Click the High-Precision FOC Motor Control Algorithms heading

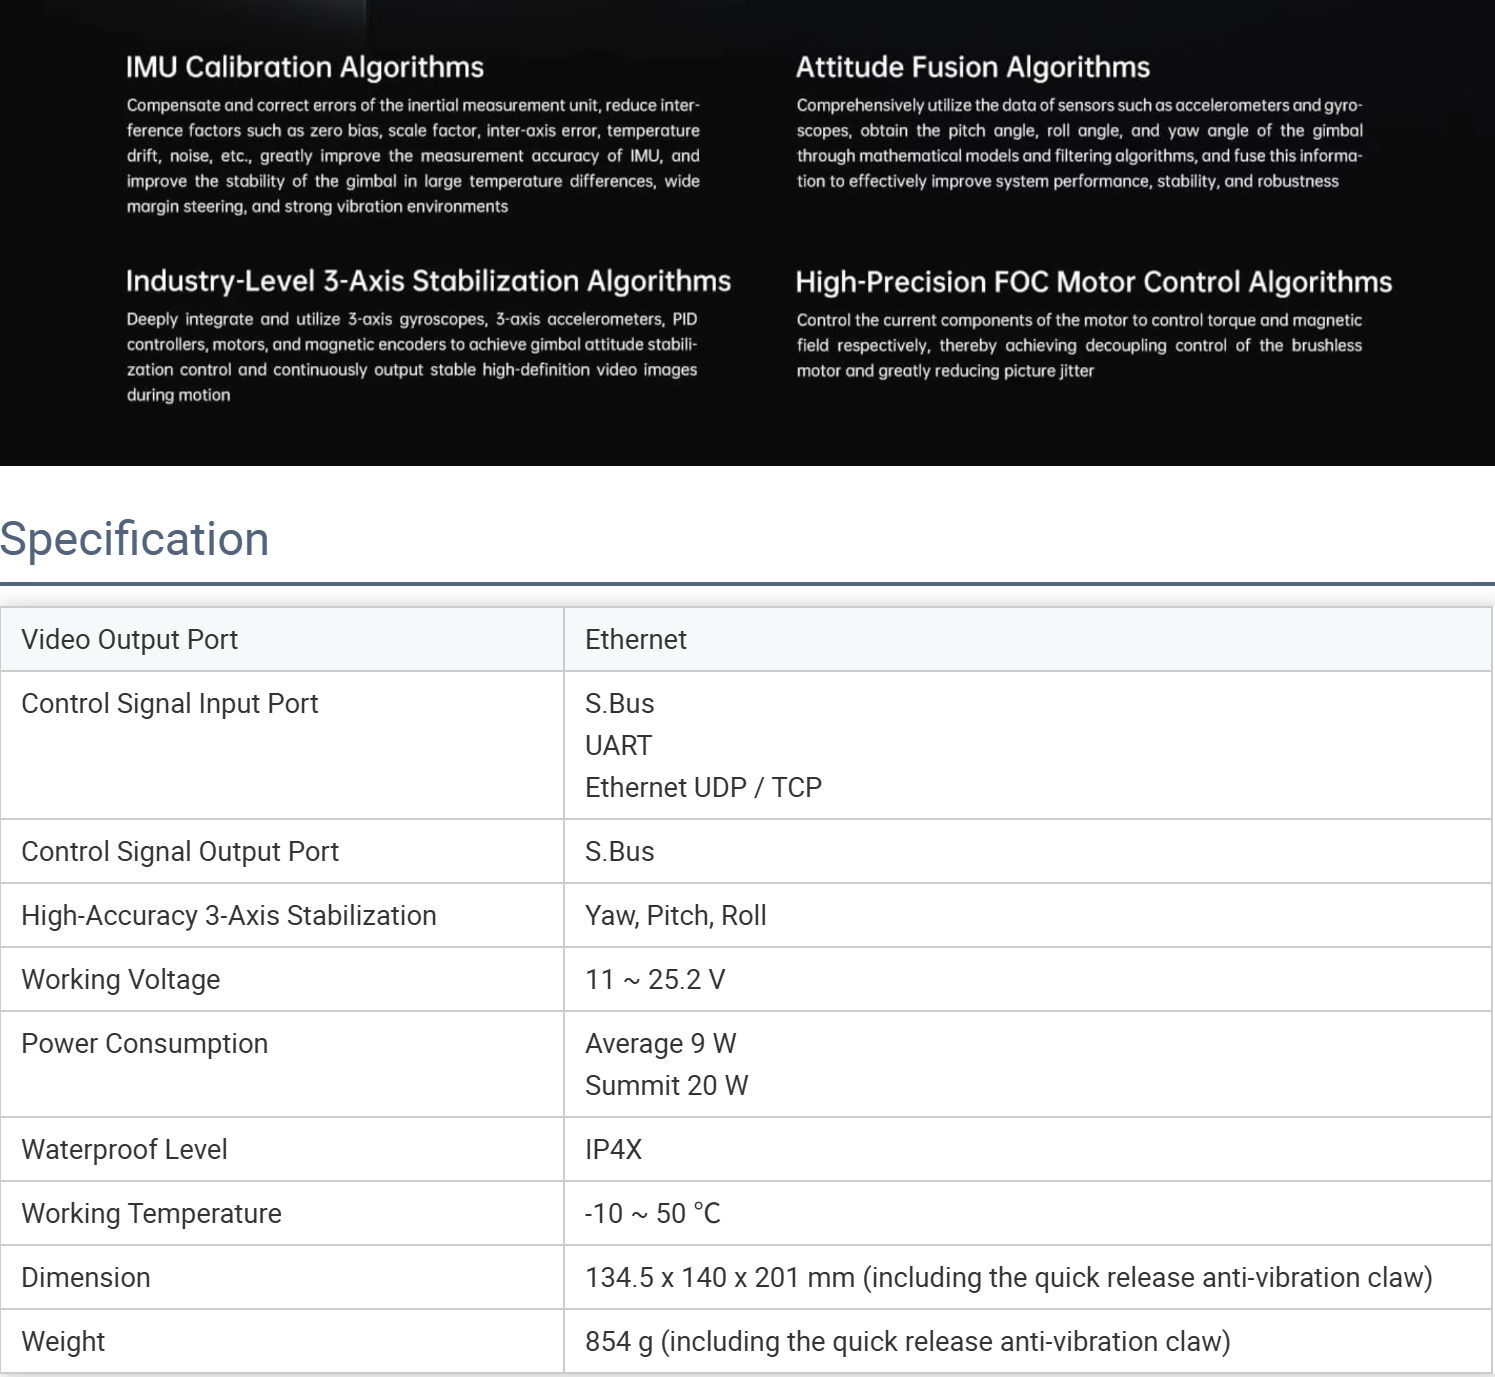point(1093,282)
